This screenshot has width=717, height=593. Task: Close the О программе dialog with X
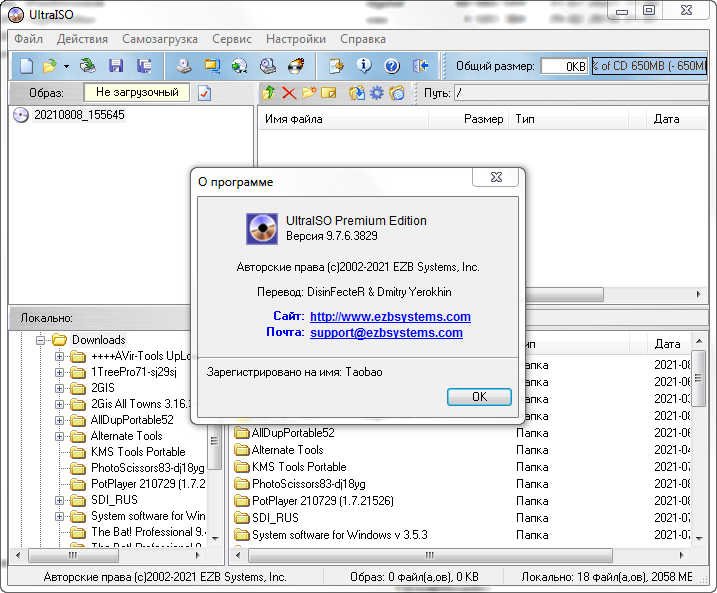pos(496,177)
